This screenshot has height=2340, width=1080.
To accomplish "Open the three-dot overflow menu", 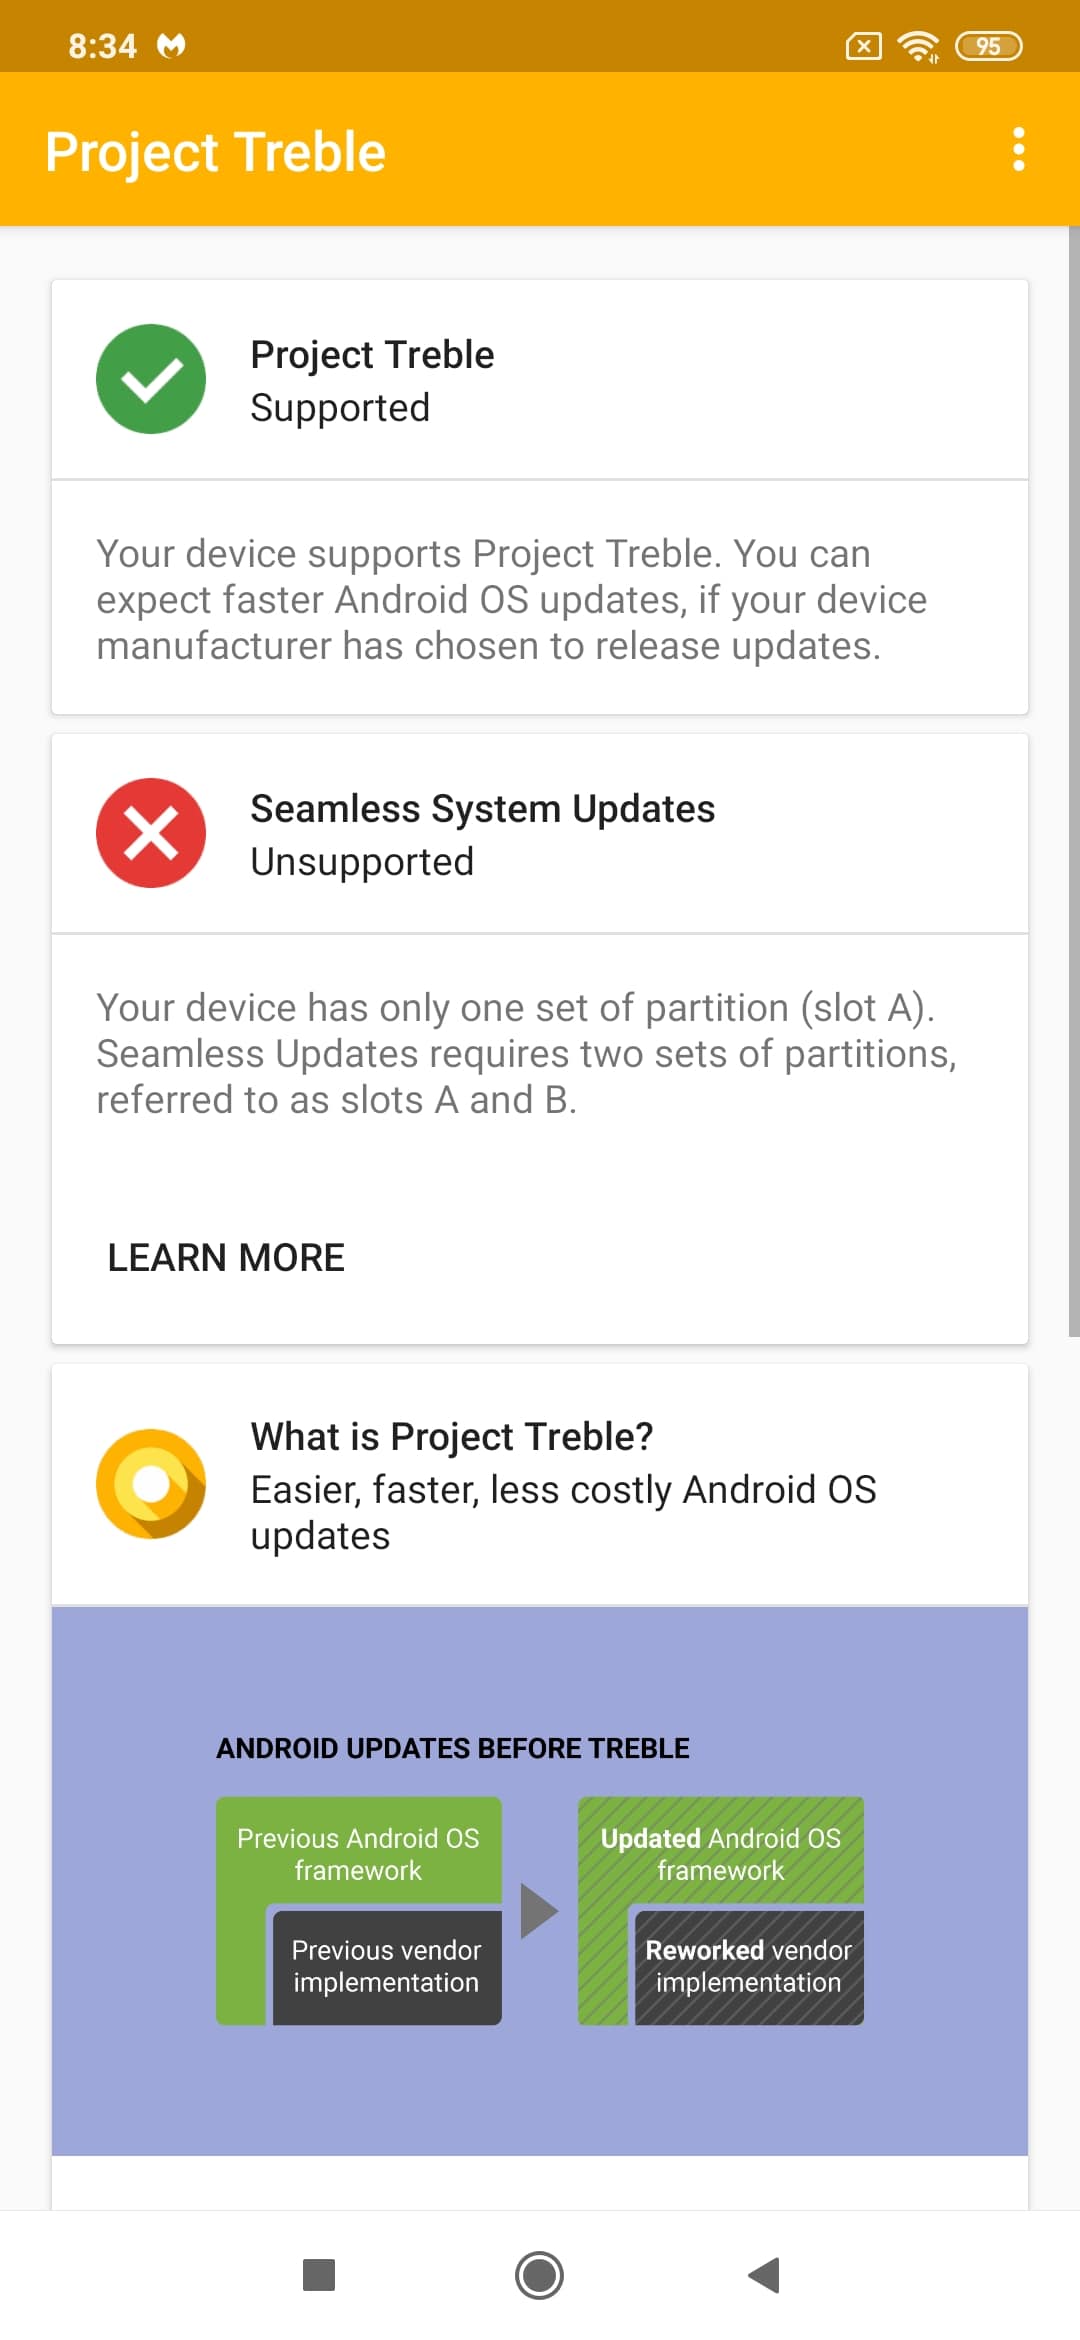I will click(1018, 149).
